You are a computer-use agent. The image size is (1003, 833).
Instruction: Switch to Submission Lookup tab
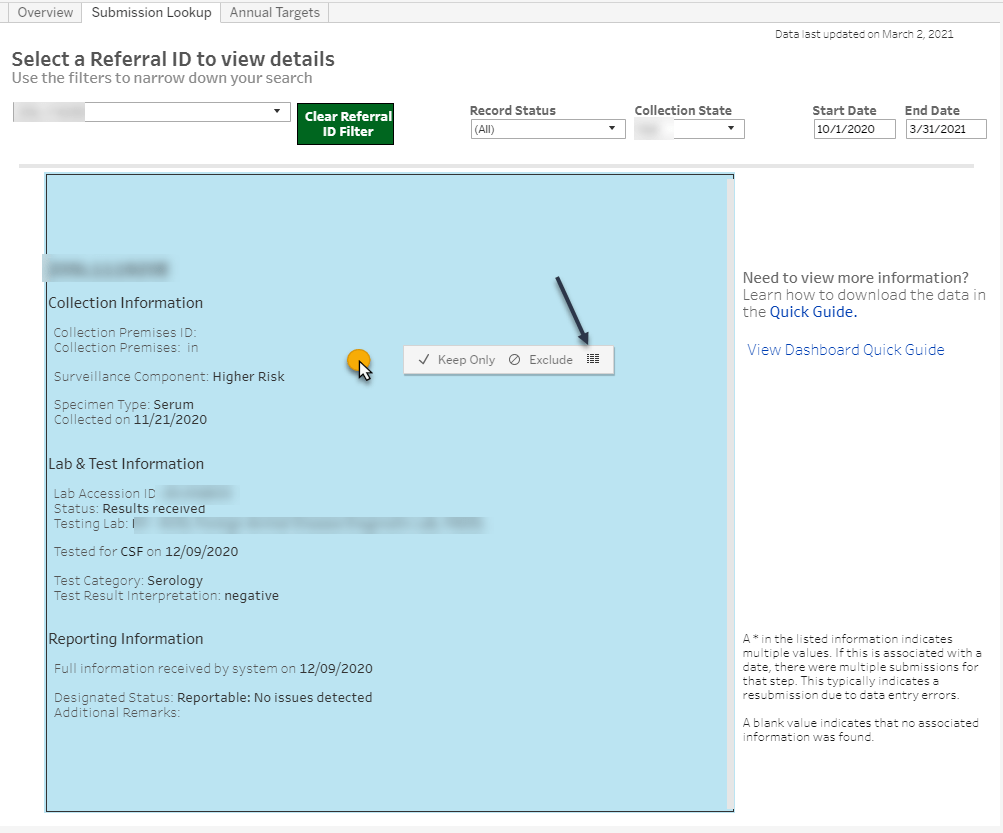pyautogui.click(x=151, y=12)
